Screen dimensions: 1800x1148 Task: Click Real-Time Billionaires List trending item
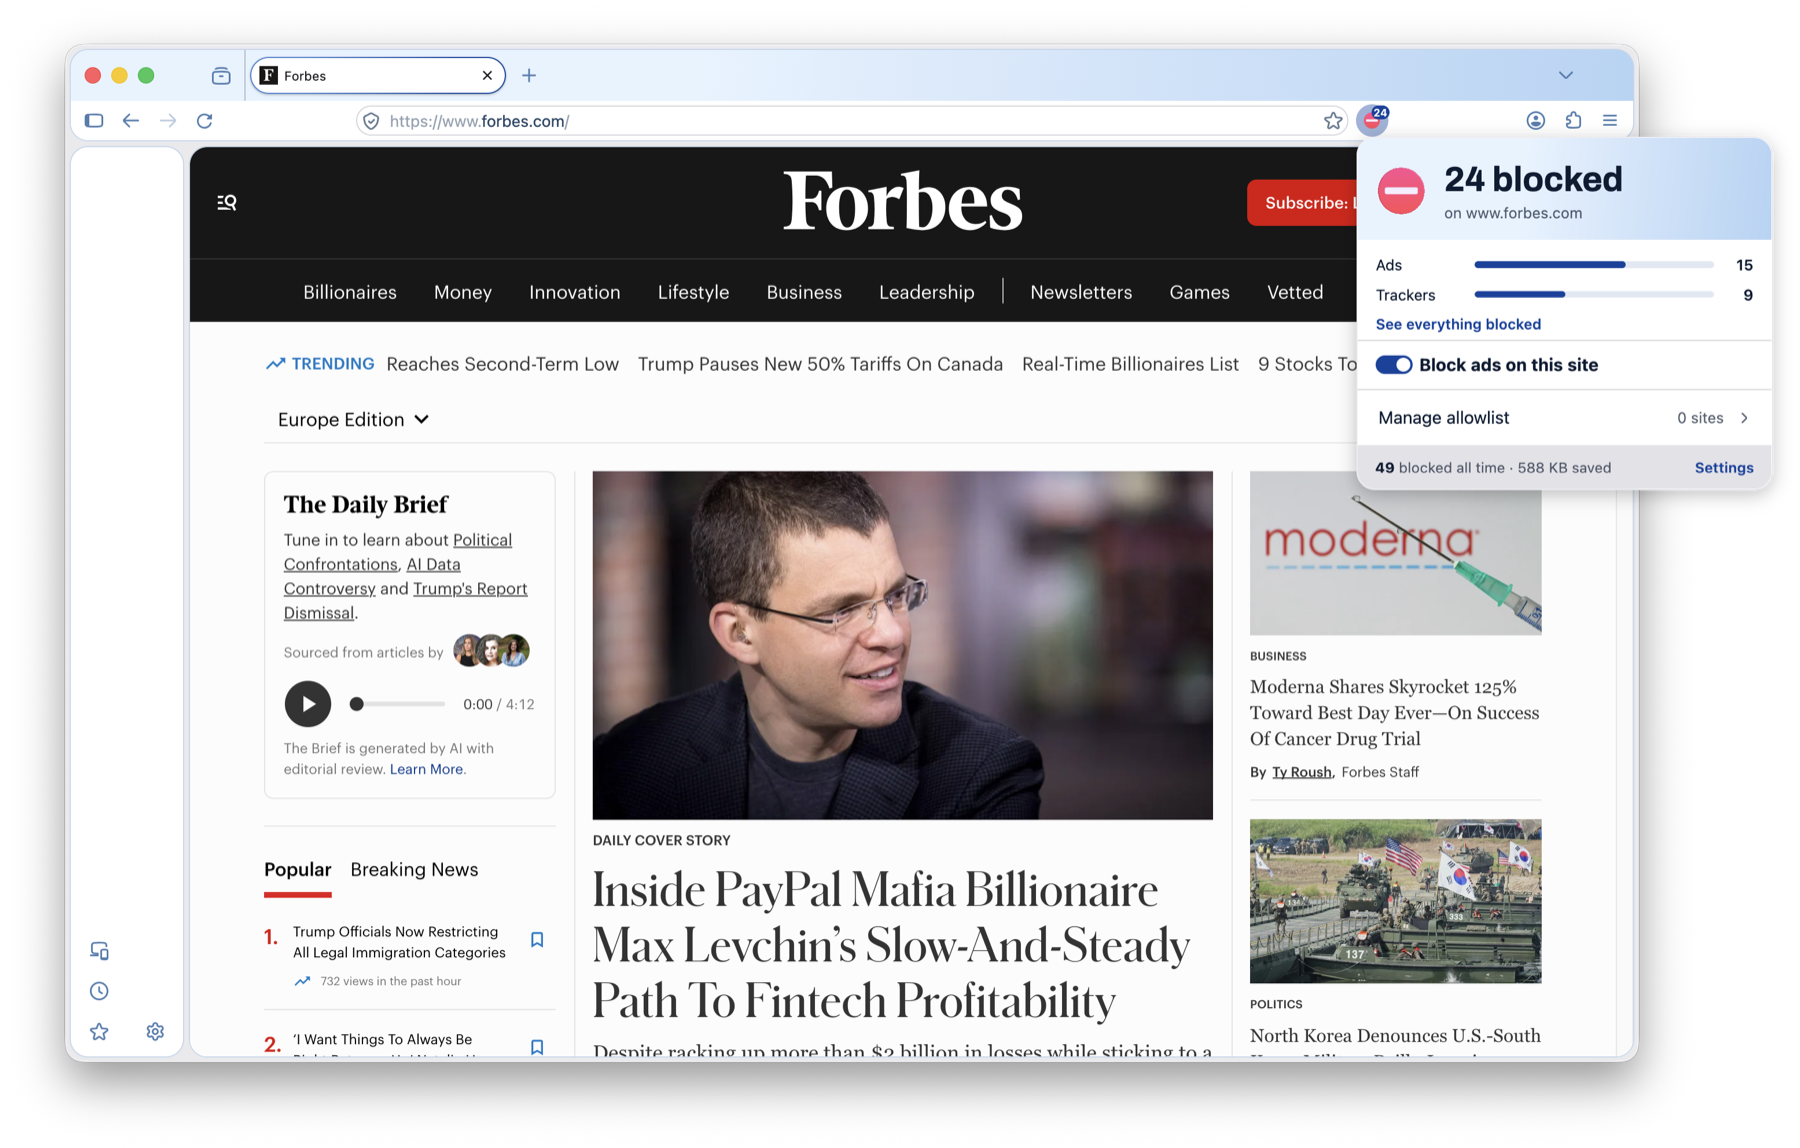[x=1130, y=364]
